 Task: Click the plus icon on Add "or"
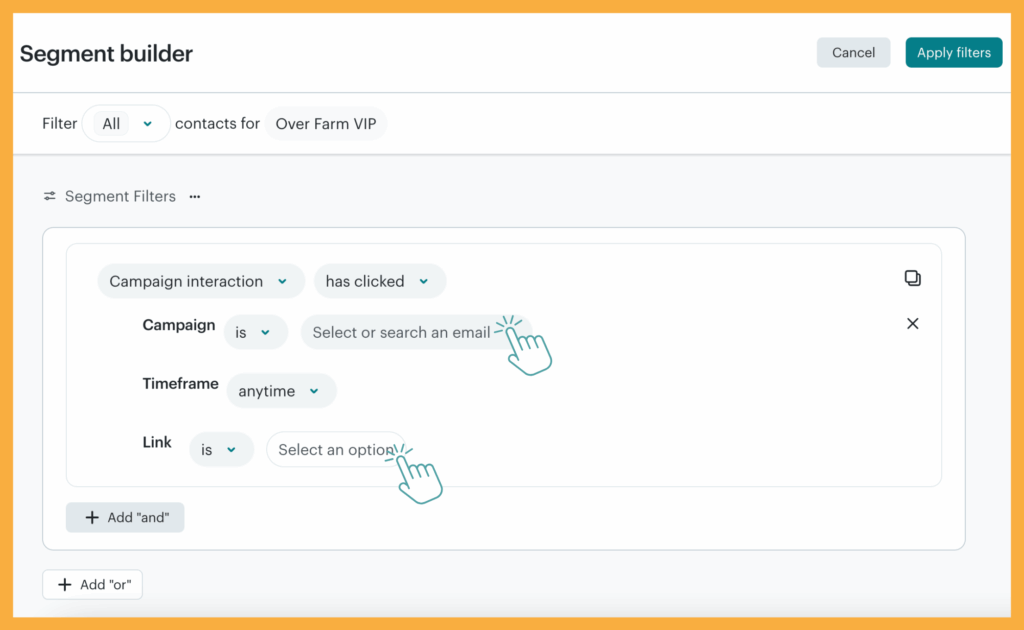tap(66, 584)
